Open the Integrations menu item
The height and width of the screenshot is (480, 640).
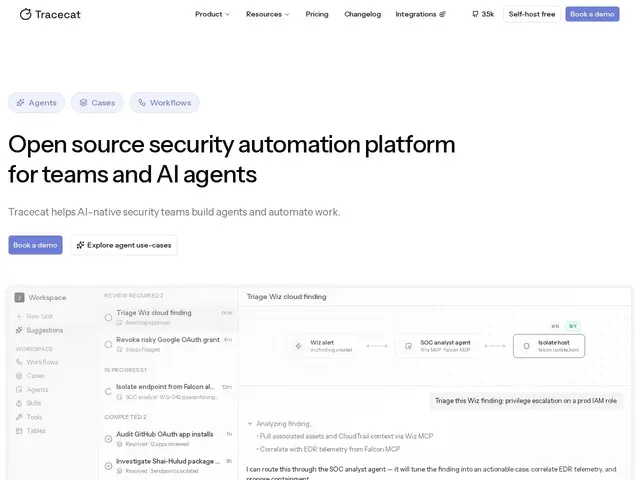pos(420,14)
